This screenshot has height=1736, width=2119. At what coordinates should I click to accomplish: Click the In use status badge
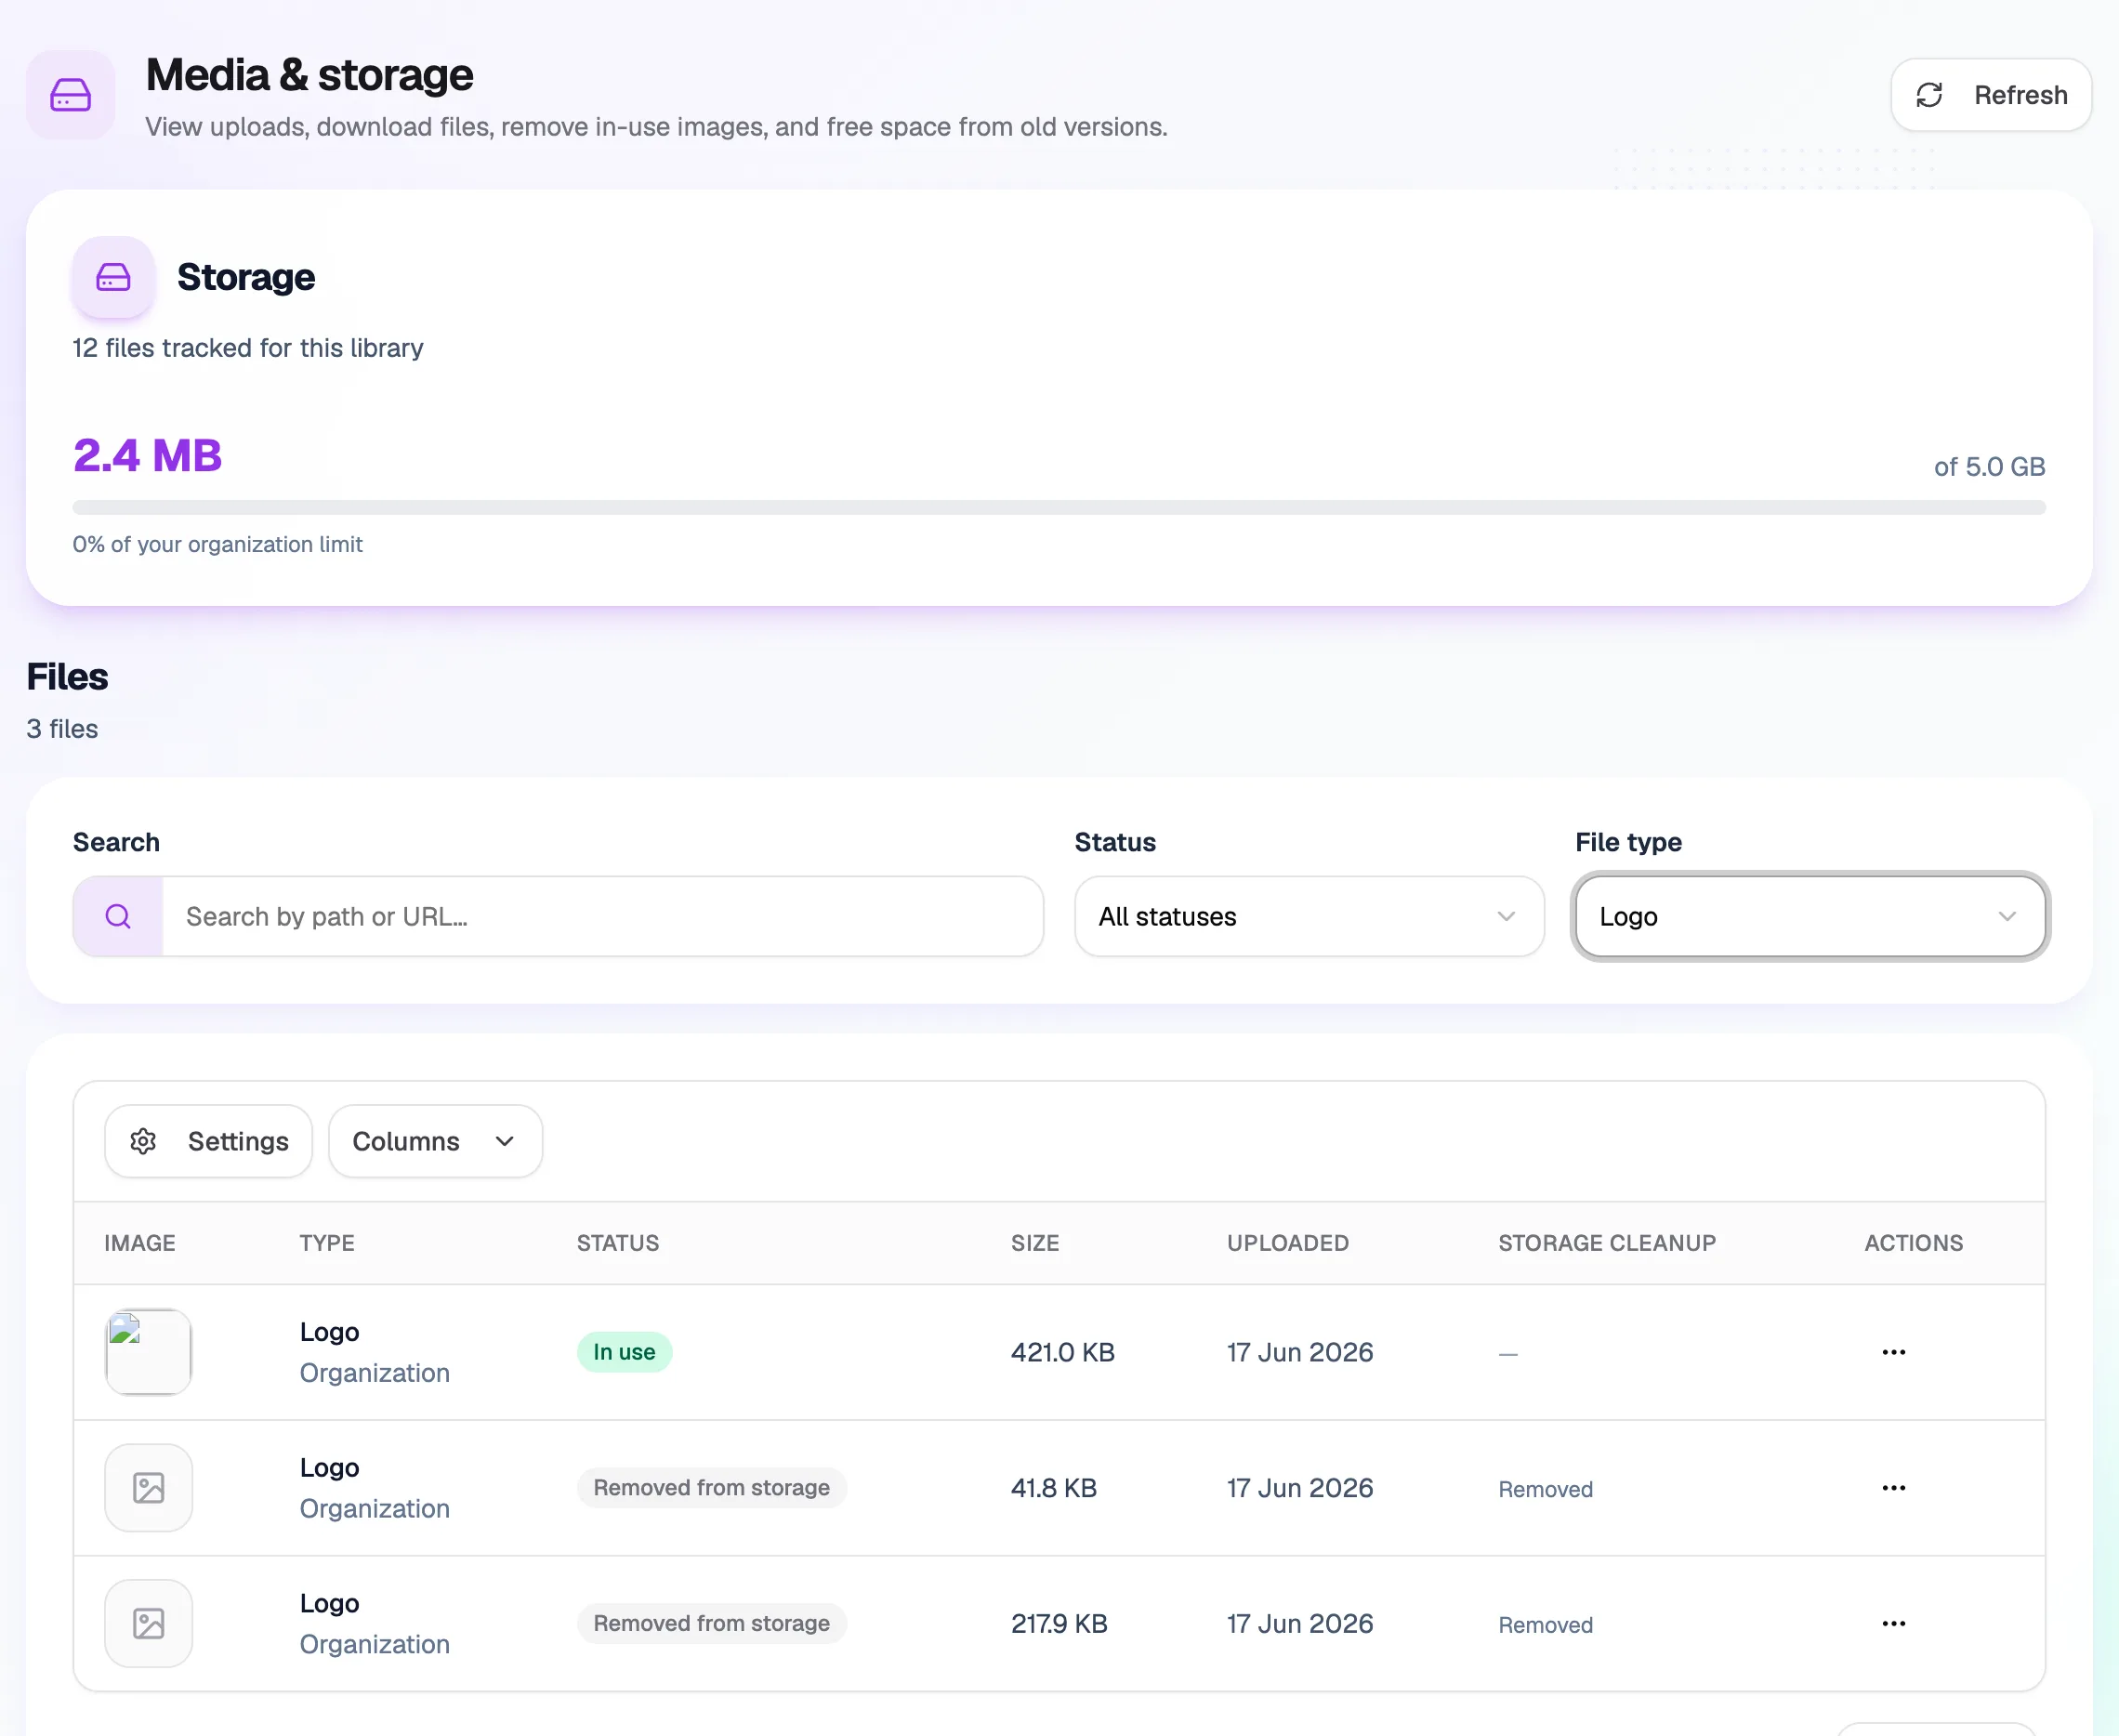click(x=624, y=1352)
